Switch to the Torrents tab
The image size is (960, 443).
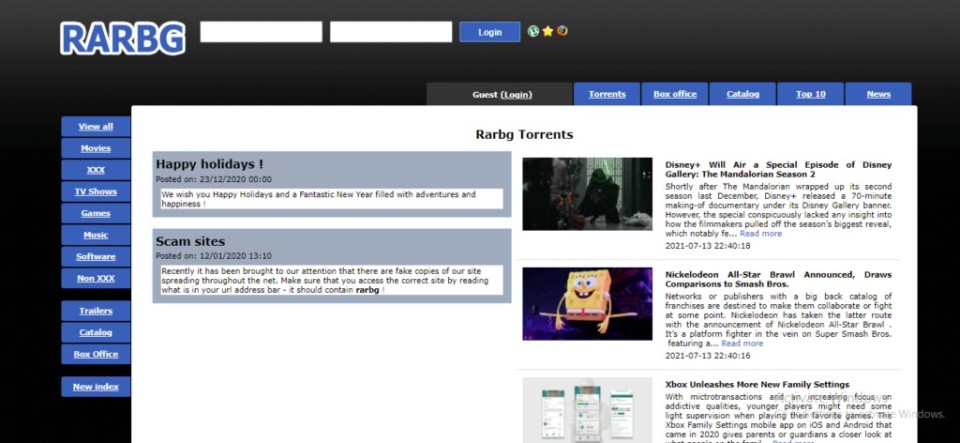pyautogui.click(x=607, y=94)
